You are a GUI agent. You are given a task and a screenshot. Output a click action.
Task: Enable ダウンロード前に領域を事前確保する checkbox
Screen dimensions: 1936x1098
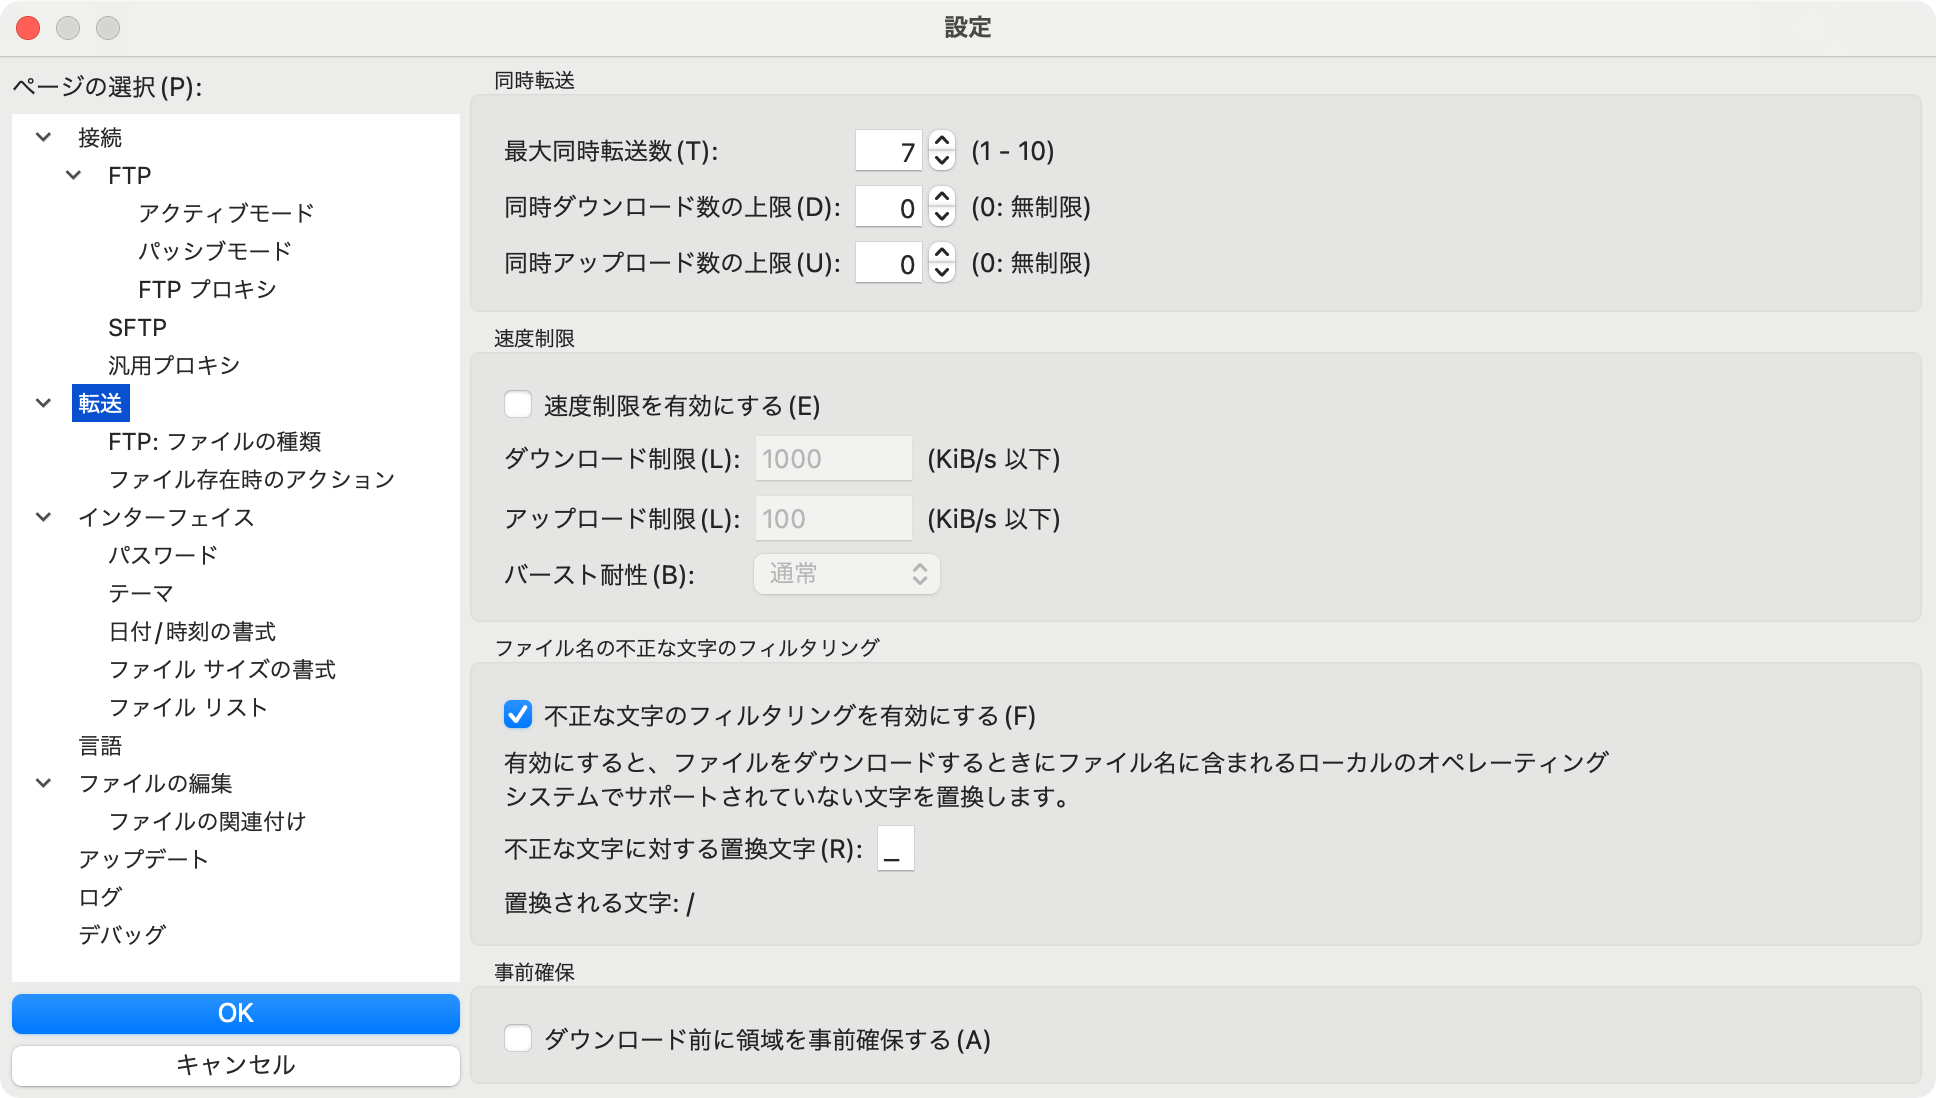tap(518, 1039)
